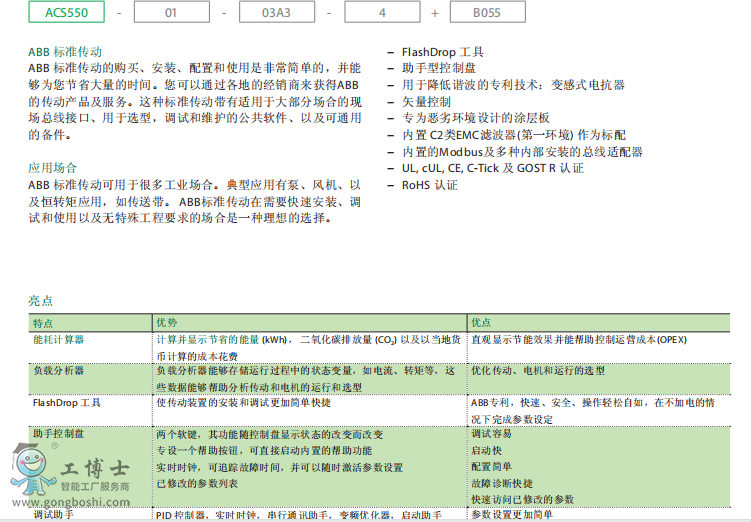751x522 pixels.
Task: Click the B055 option code box
Action: pyautogui.click(x=485, y=13)
